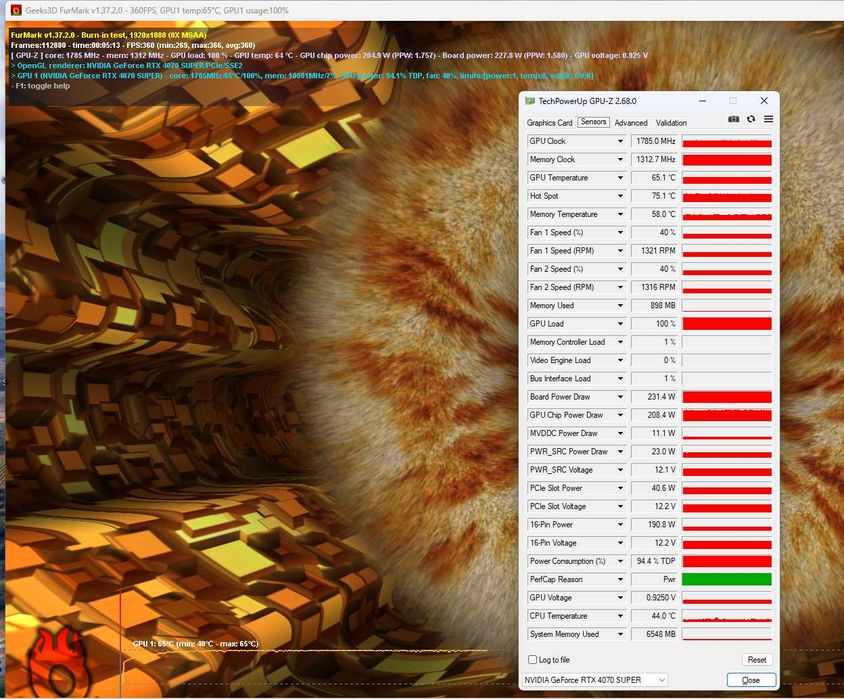This screenshot has height=699, width=844.
Task: Click the FurMark title bar icon
Action: coord(16,10)
